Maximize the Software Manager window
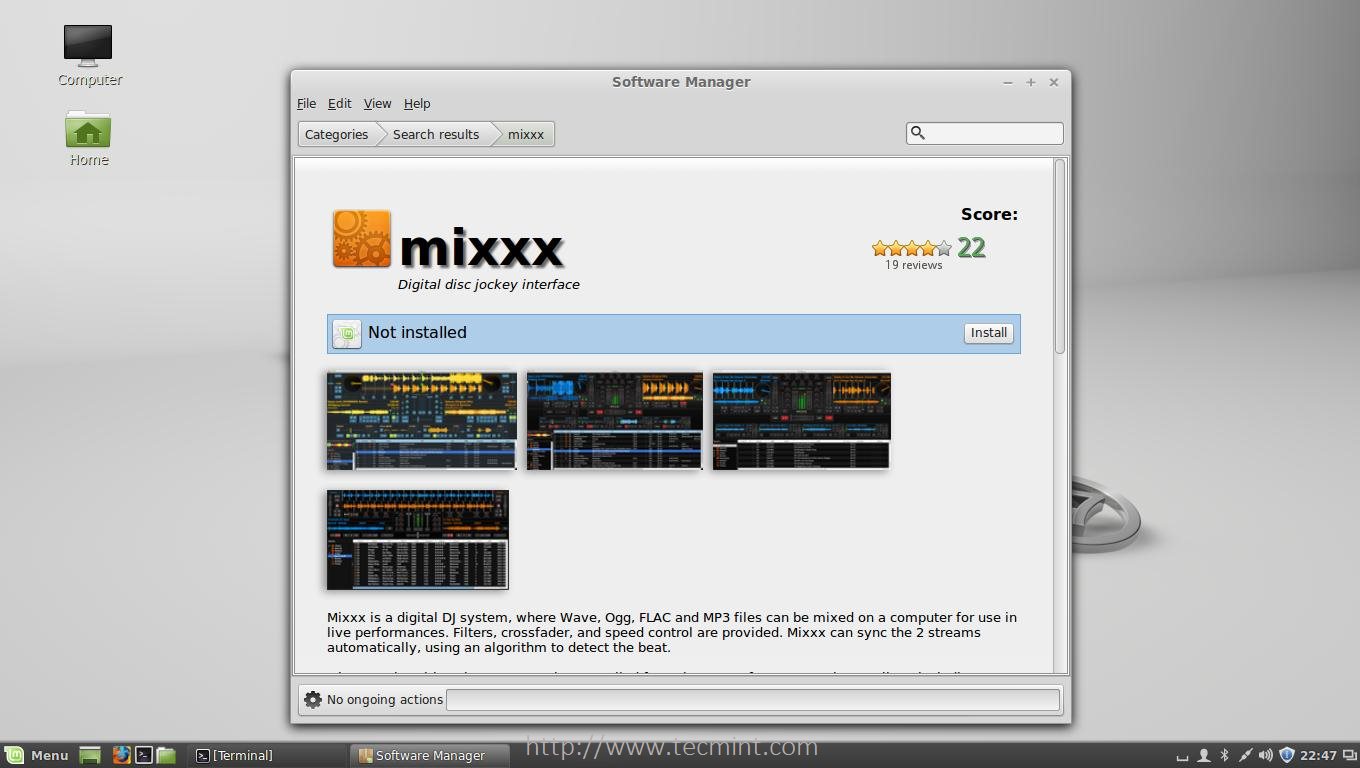The height and width of the screenshot is (768, 1360). 1030,82
